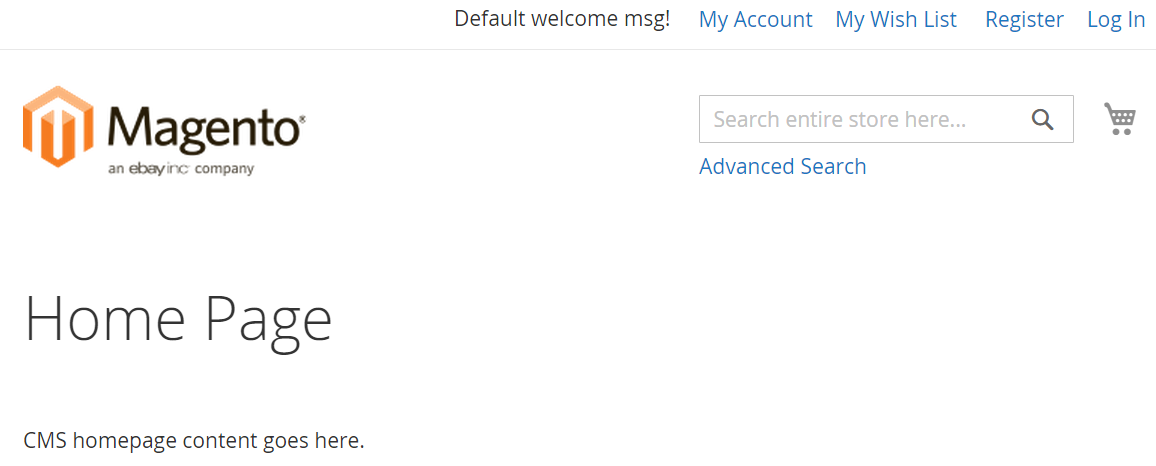Click the shopping cart icon
The width and height of the screenshot is (1156, 466).
tap(1120, 119)
